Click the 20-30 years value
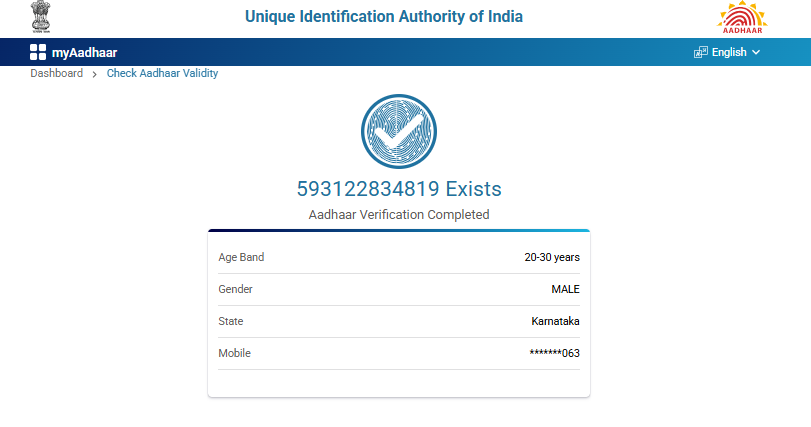 pyautogui.click(x=552, y=257)
